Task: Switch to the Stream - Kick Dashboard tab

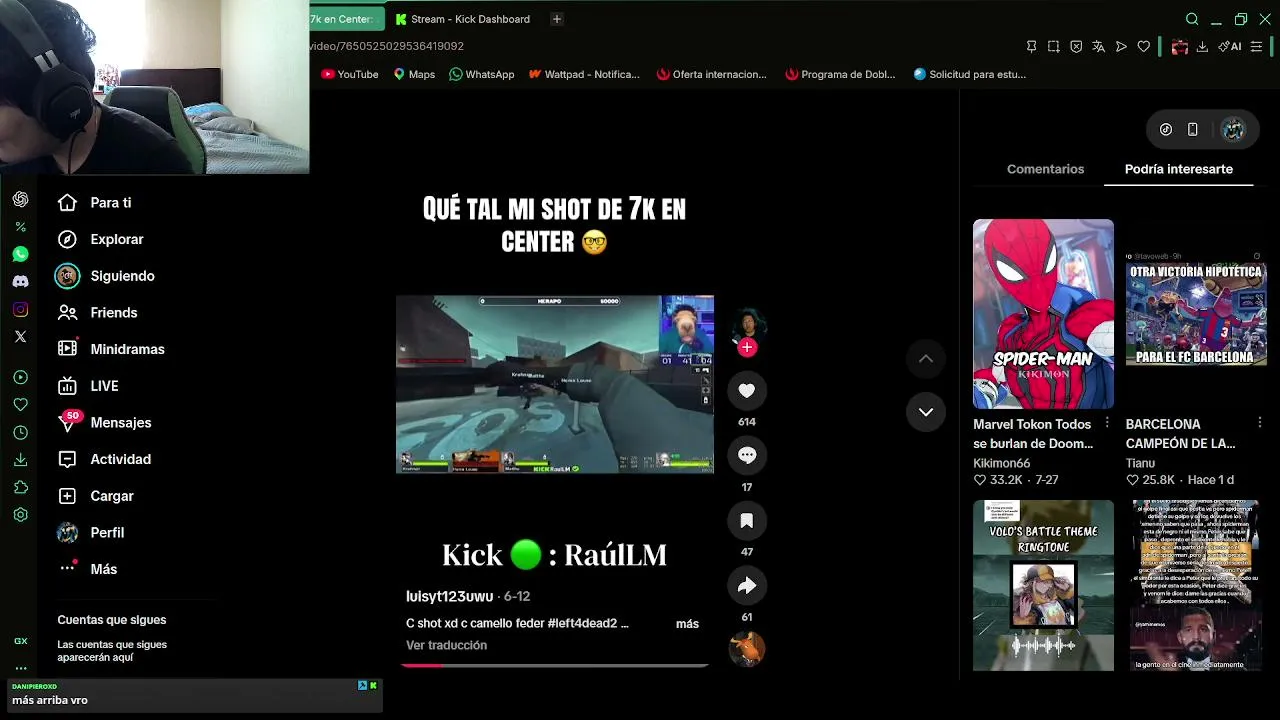Action: click(462, 19)
